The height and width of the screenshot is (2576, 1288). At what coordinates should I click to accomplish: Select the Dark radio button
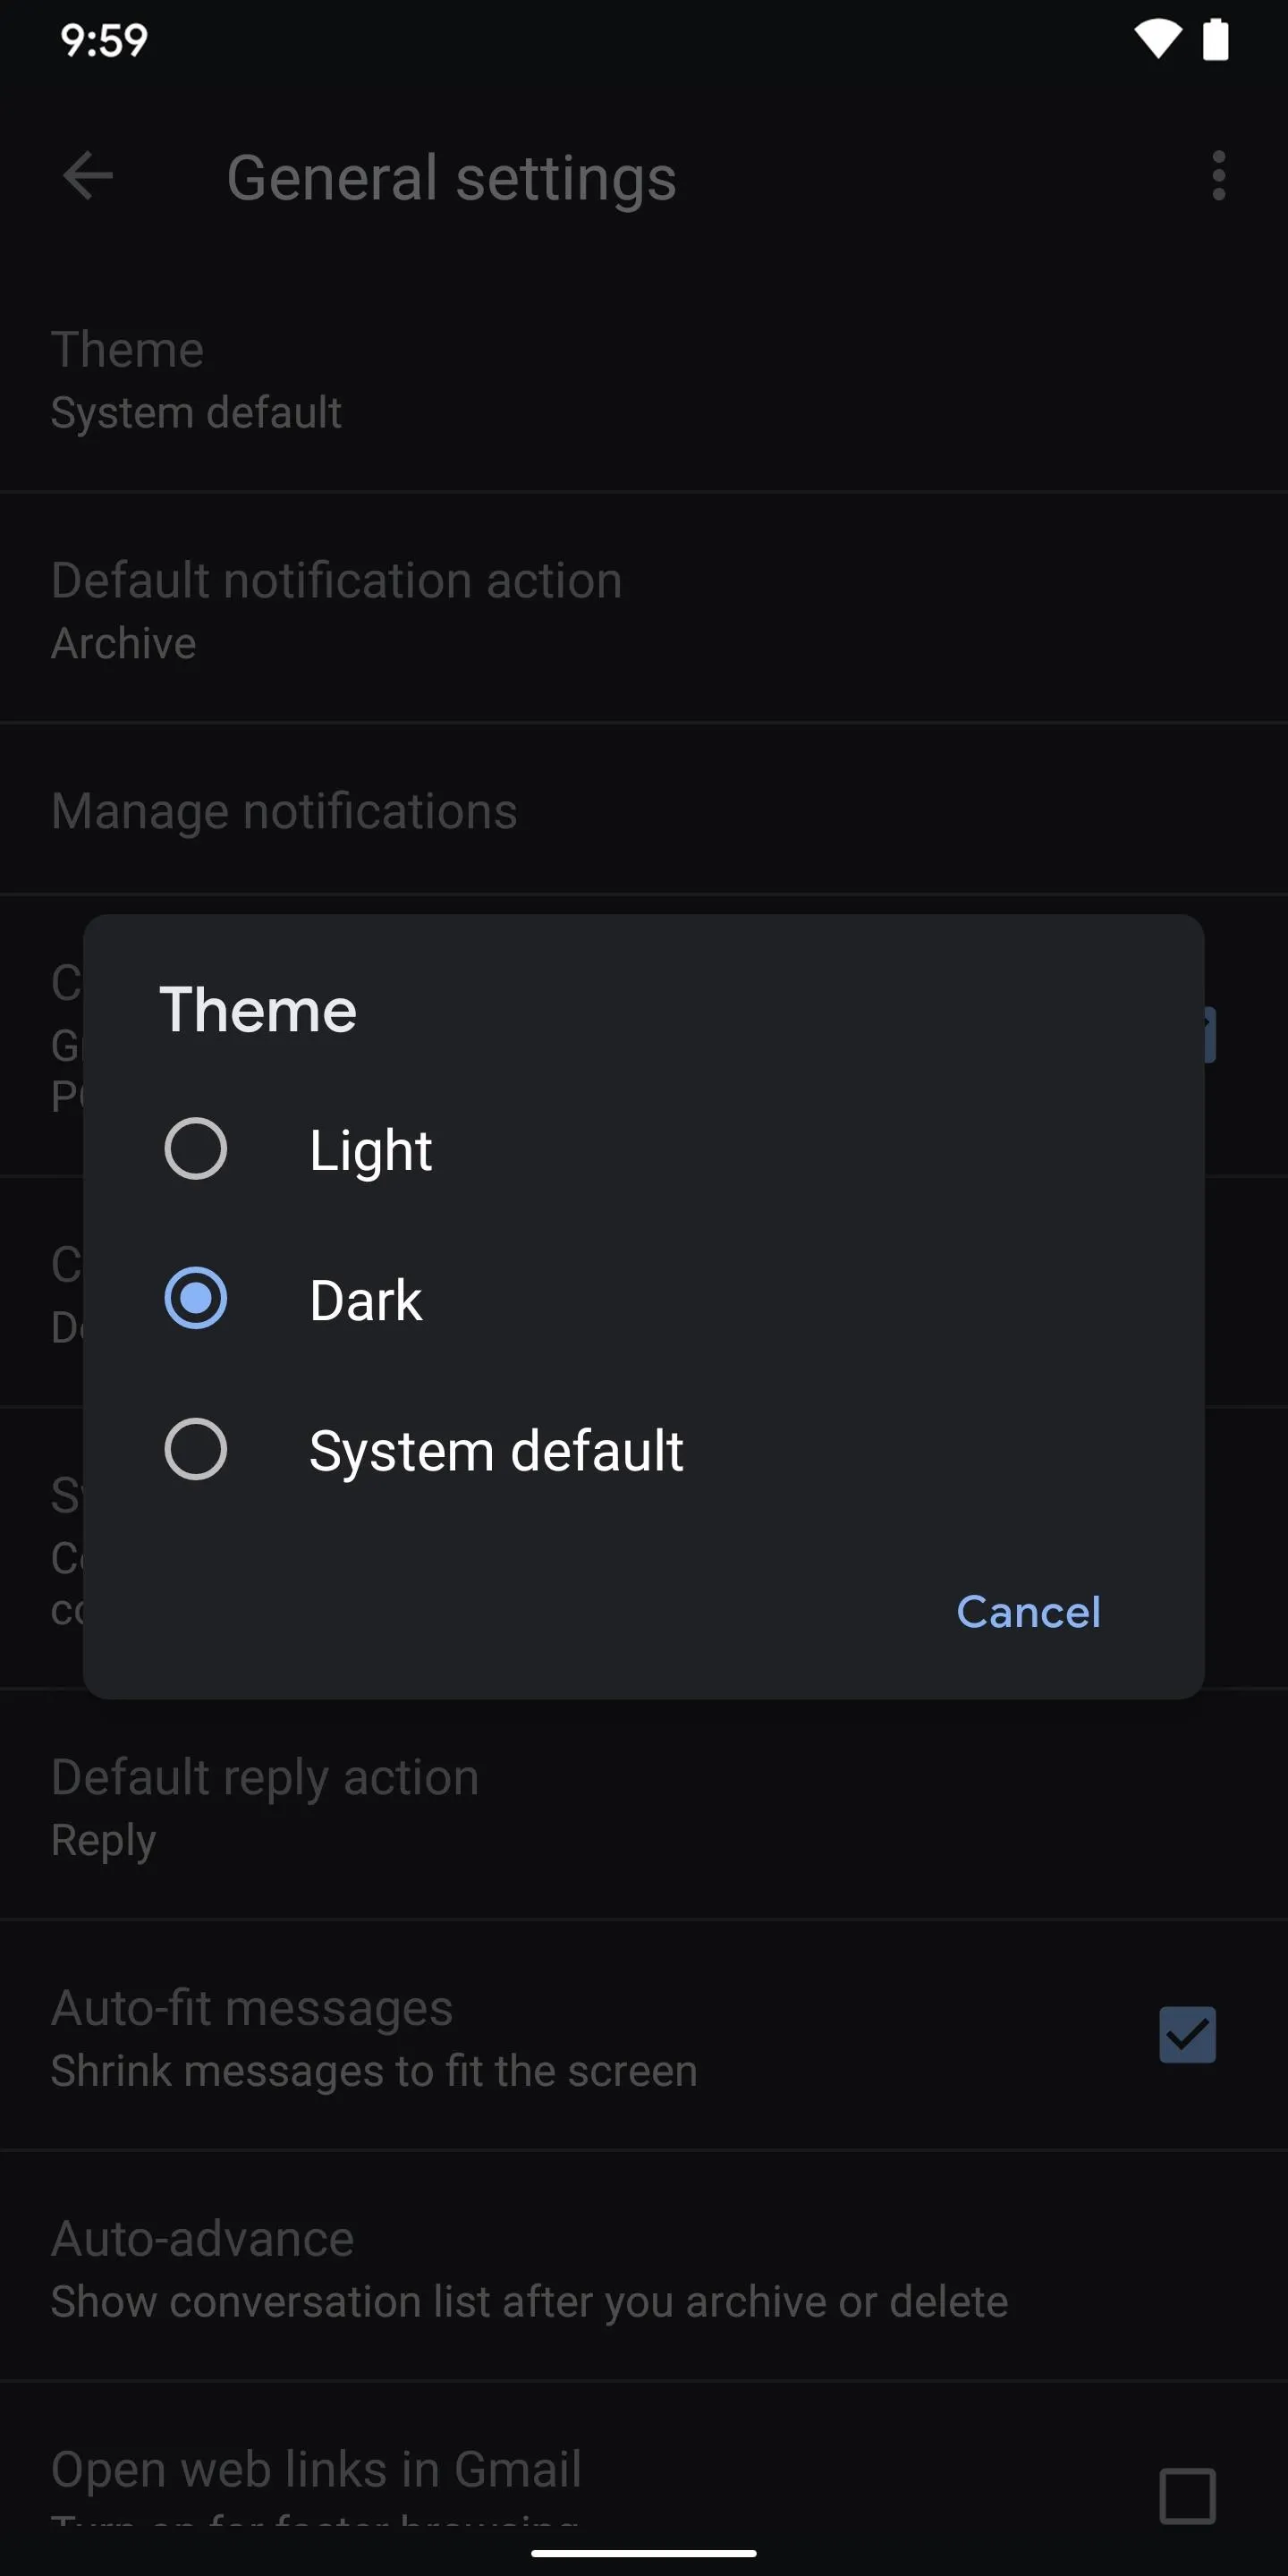click(195, 1298)
